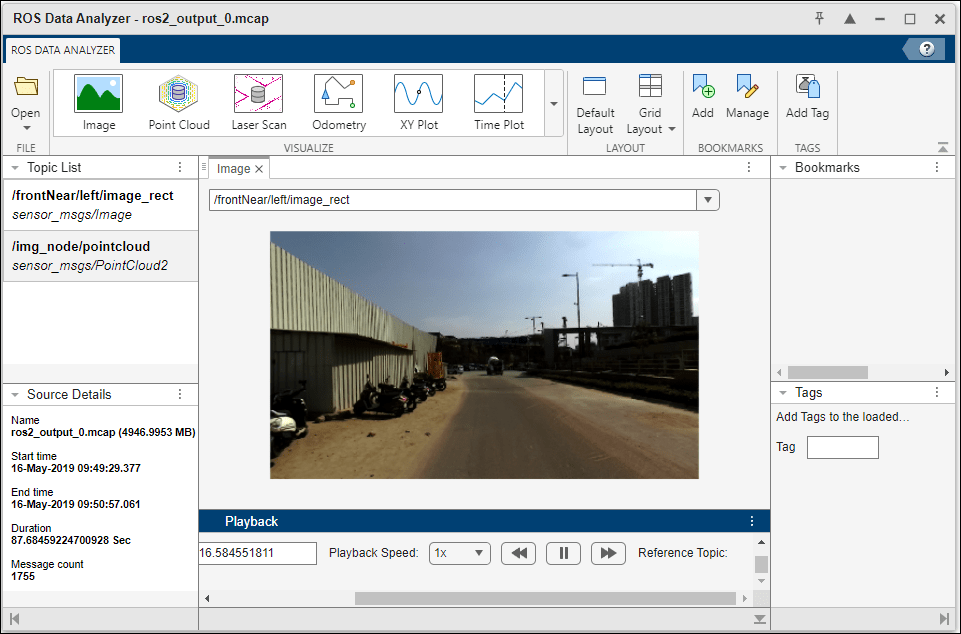Viewport: 961px width, 634px height.
Task: Click the rewind playback button
Action: pos(518,553)
